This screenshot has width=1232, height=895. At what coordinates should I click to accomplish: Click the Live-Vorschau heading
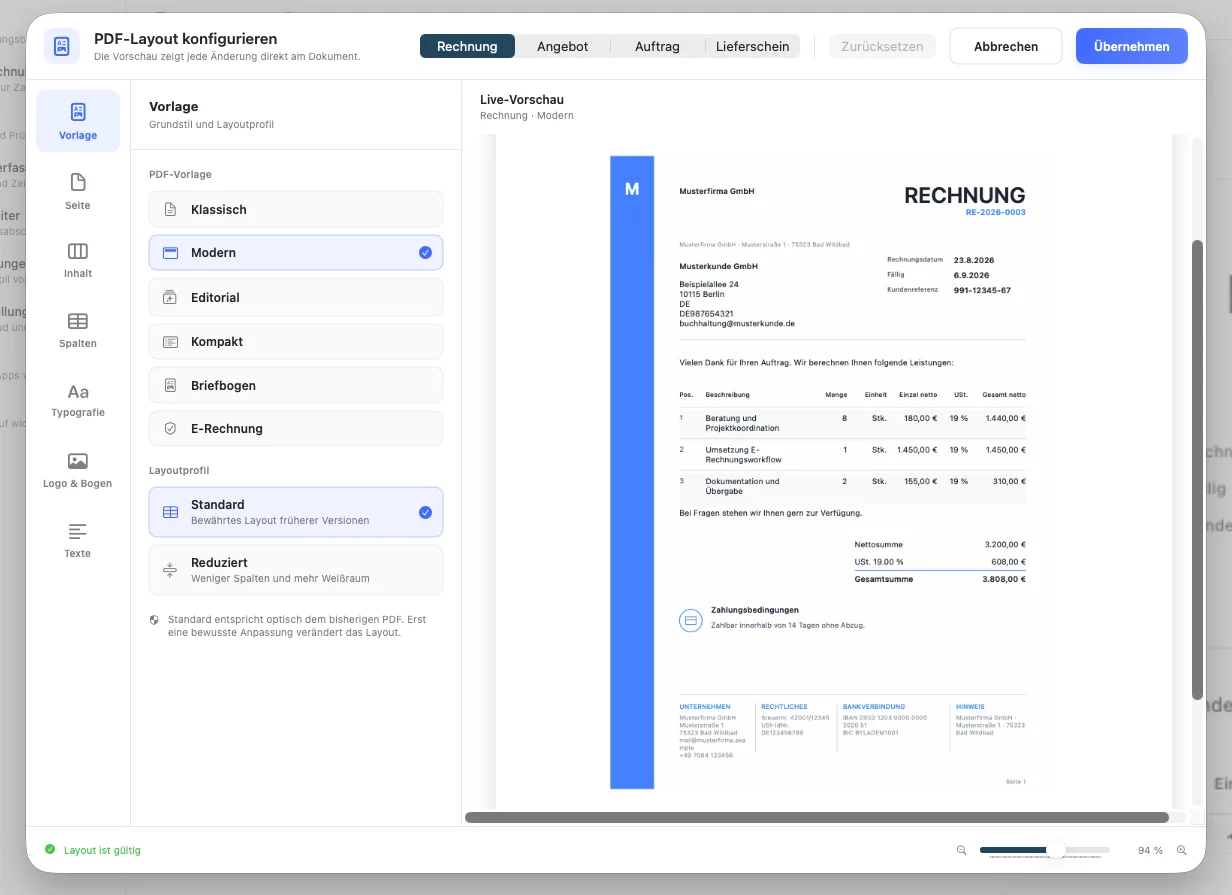(522, 100)
